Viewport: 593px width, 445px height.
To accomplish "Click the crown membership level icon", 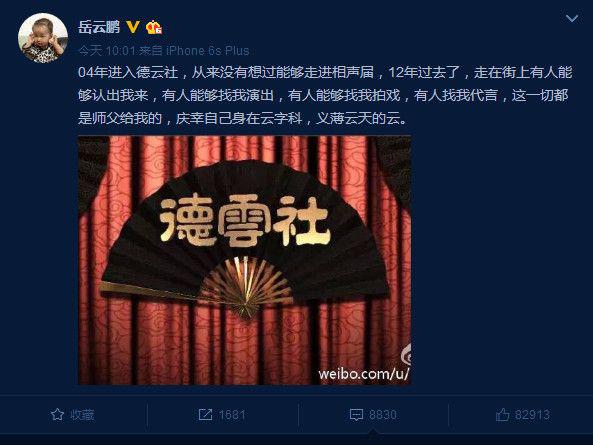I will [x=154, y=28].
